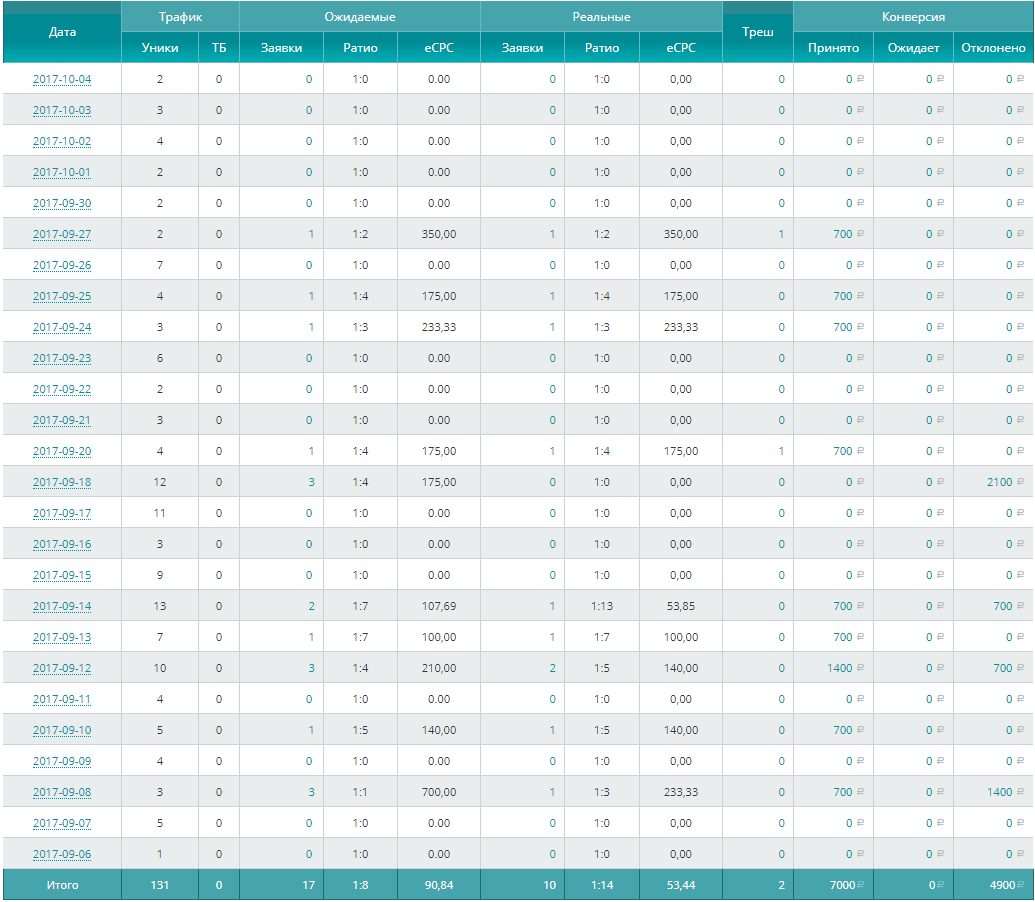This screenshot has width=1035, height=902.
Task: Open the 2017-09-24 date link
Action: coord(62,327)
